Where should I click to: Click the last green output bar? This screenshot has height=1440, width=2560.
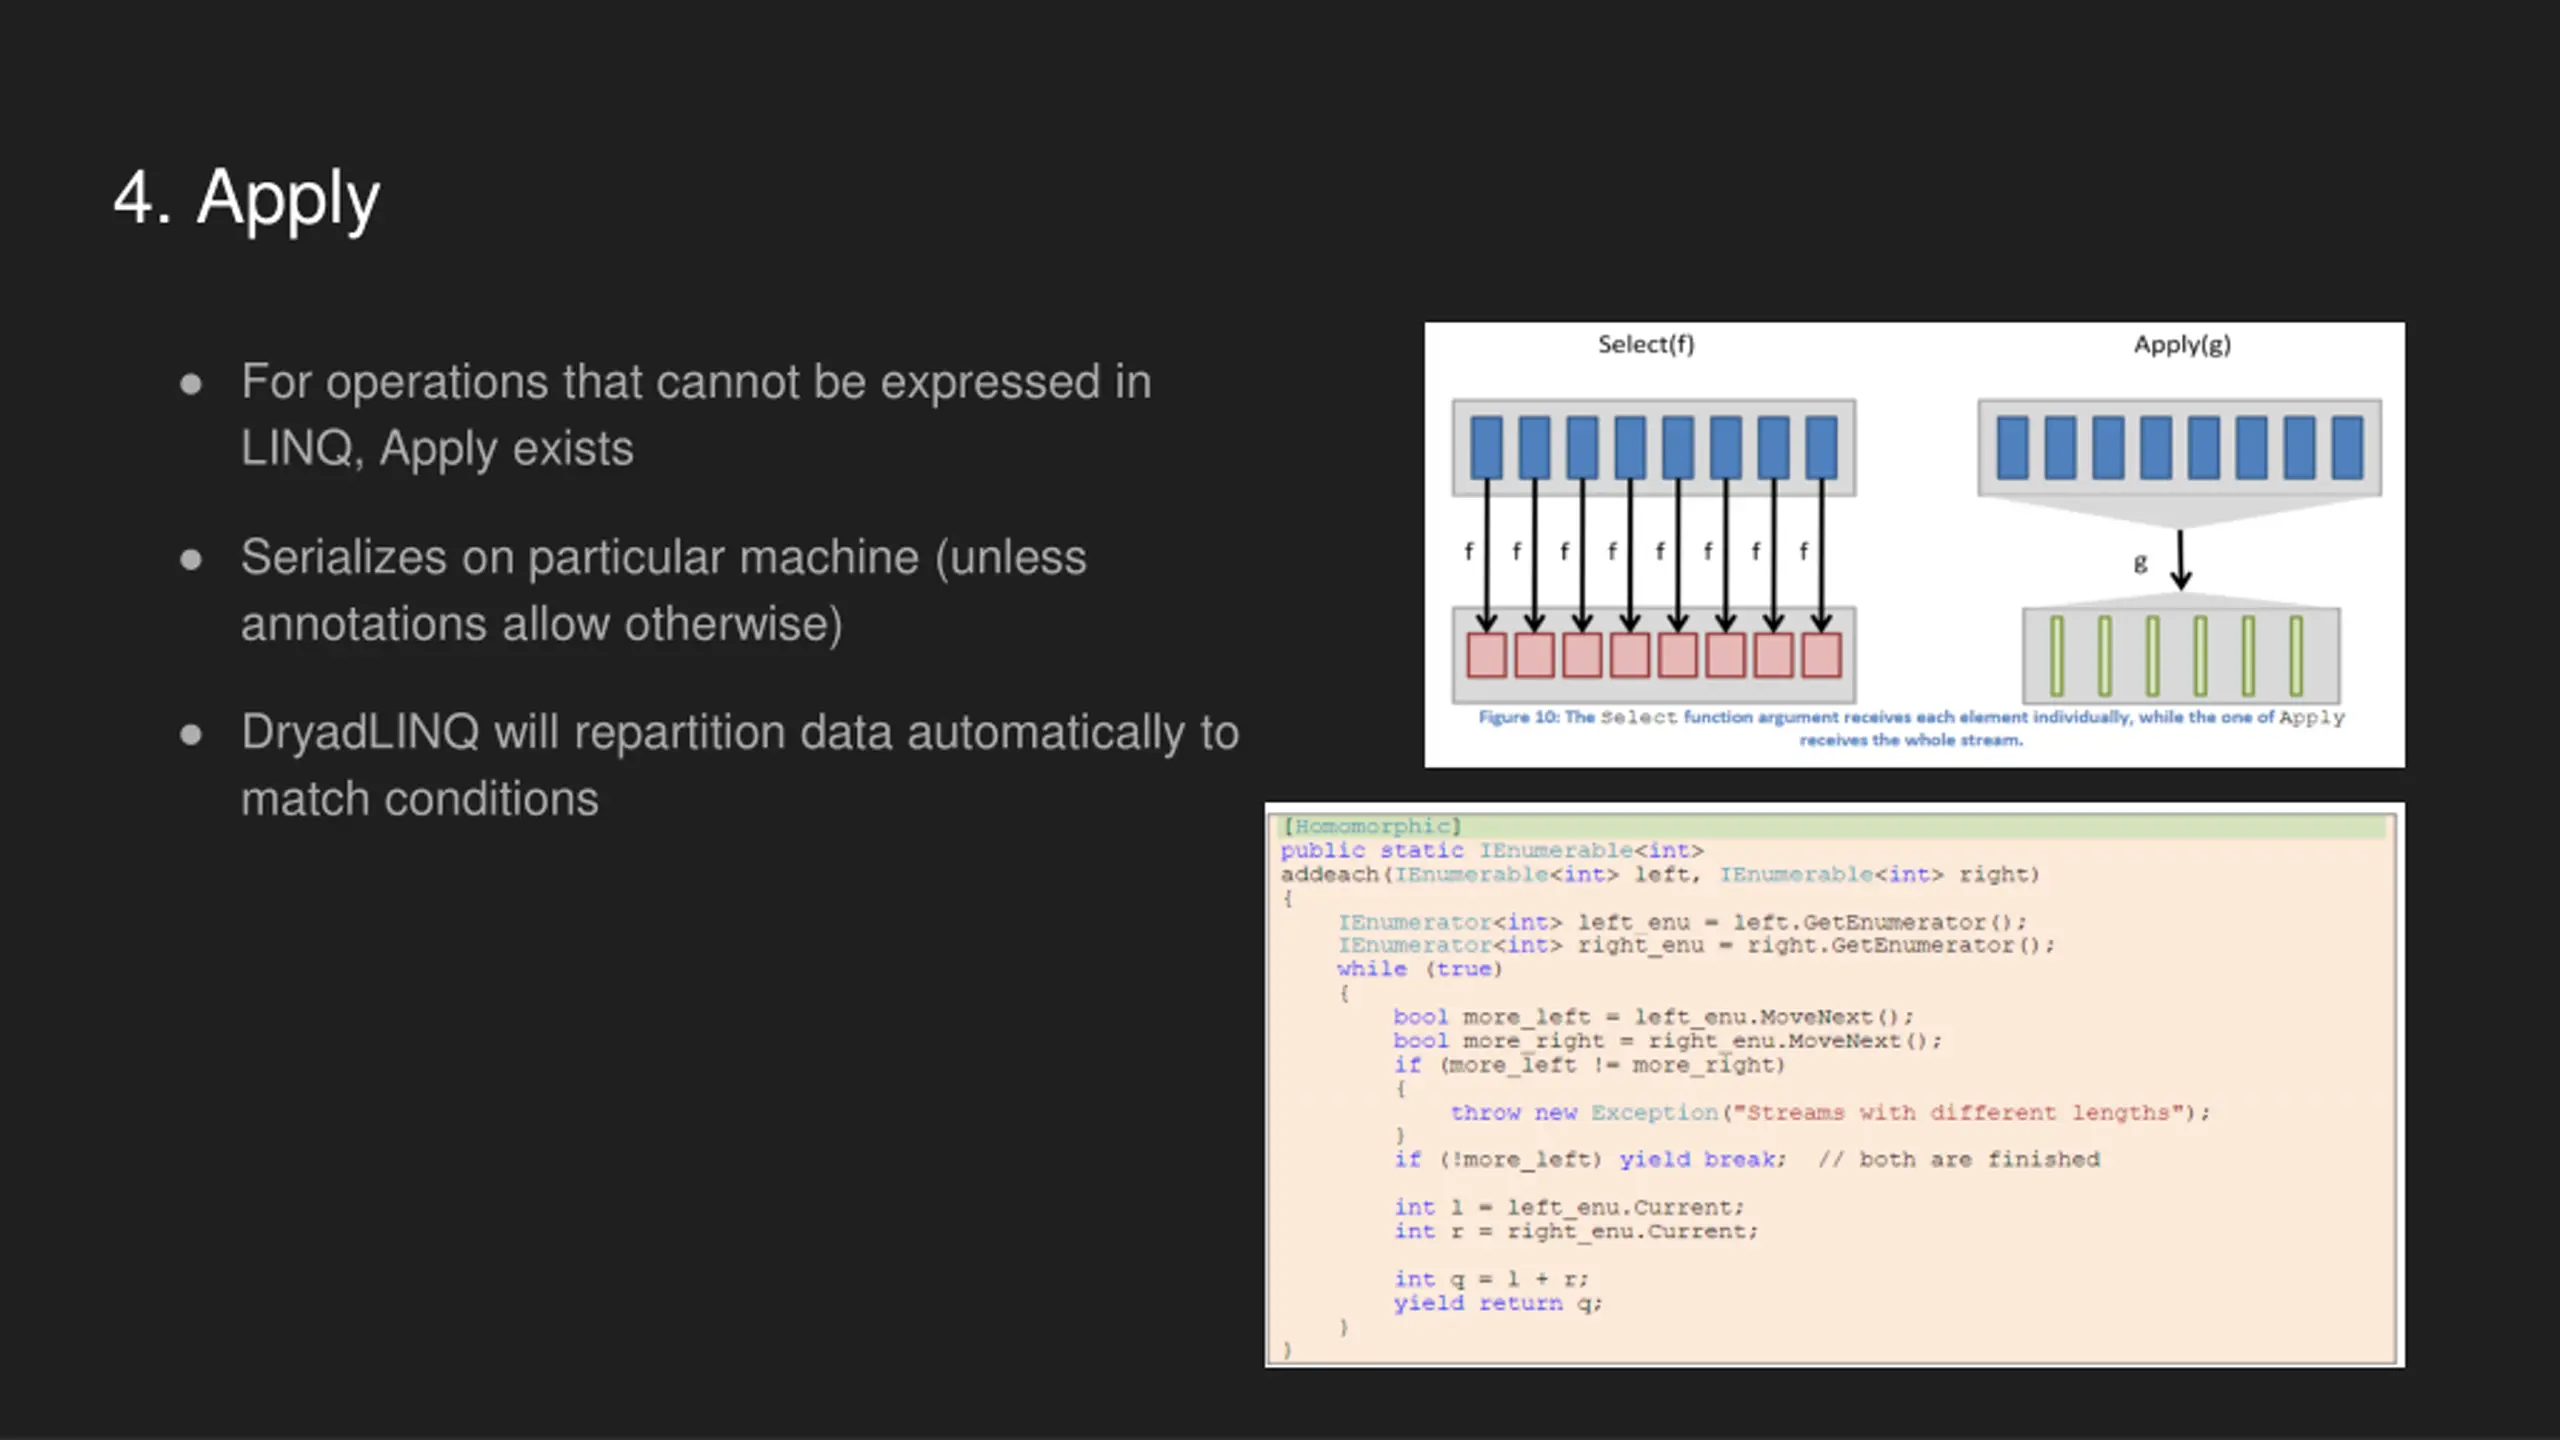click(2296, 656)
